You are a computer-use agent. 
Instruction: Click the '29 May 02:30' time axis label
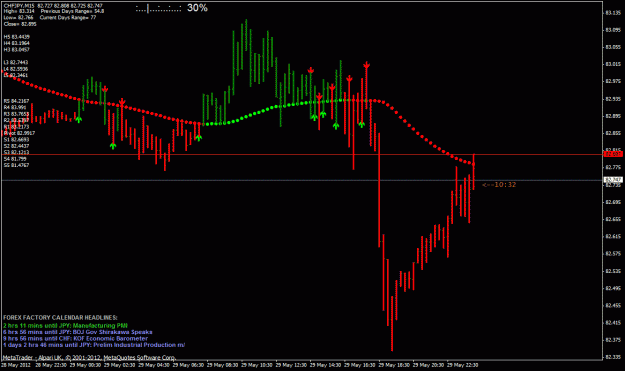pyautogui.click(x=119, y=365)
